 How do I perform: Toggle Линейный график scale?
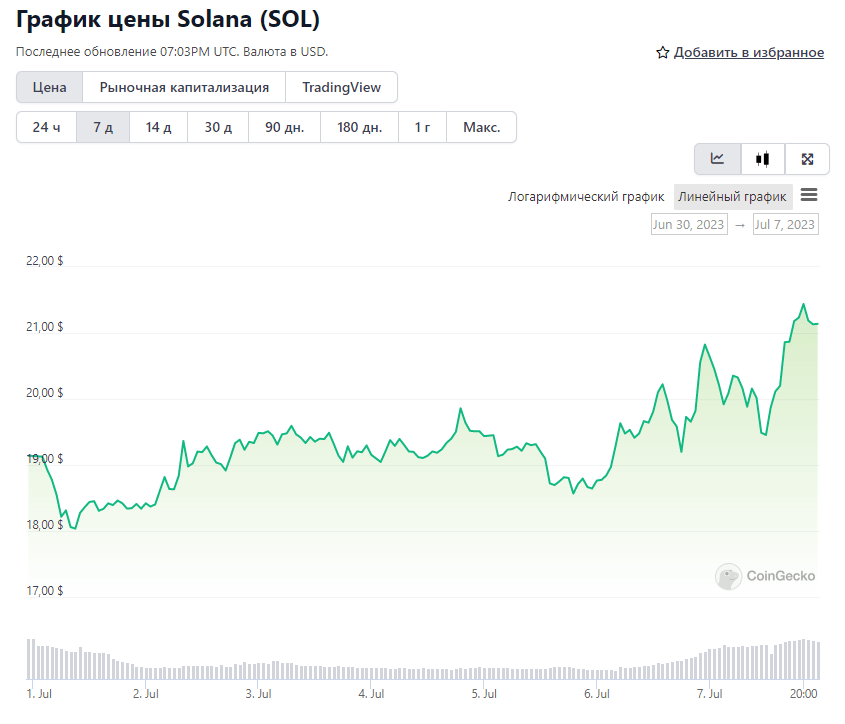coord(732,197)
